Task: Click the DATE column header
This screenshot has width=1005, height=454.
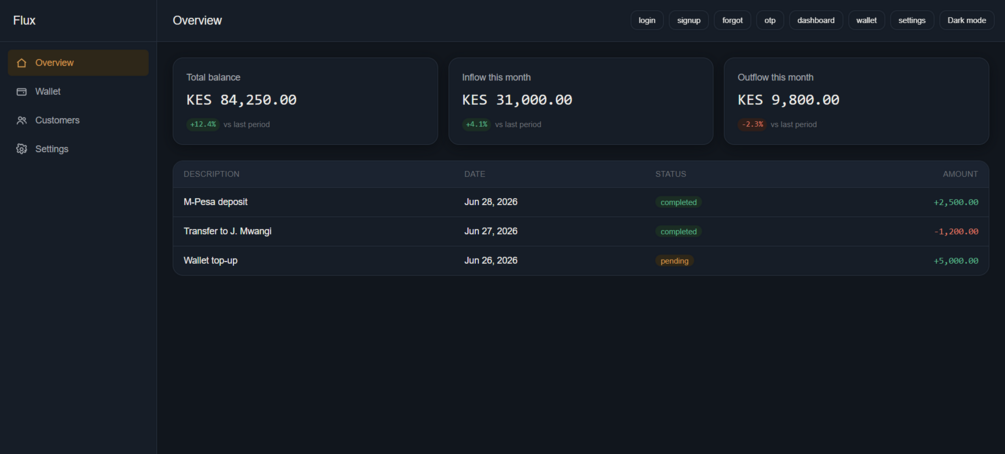Action: [475, 174]
